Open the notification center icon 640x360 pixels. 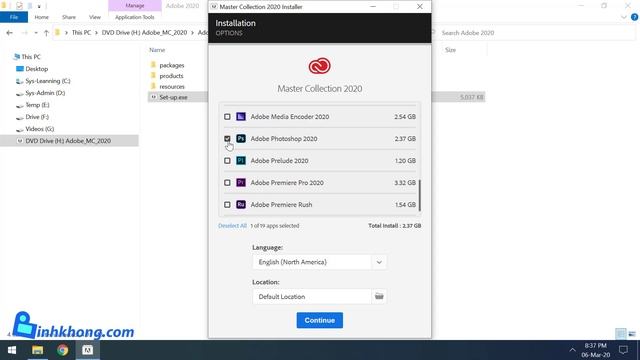click(x=623, y=350)
